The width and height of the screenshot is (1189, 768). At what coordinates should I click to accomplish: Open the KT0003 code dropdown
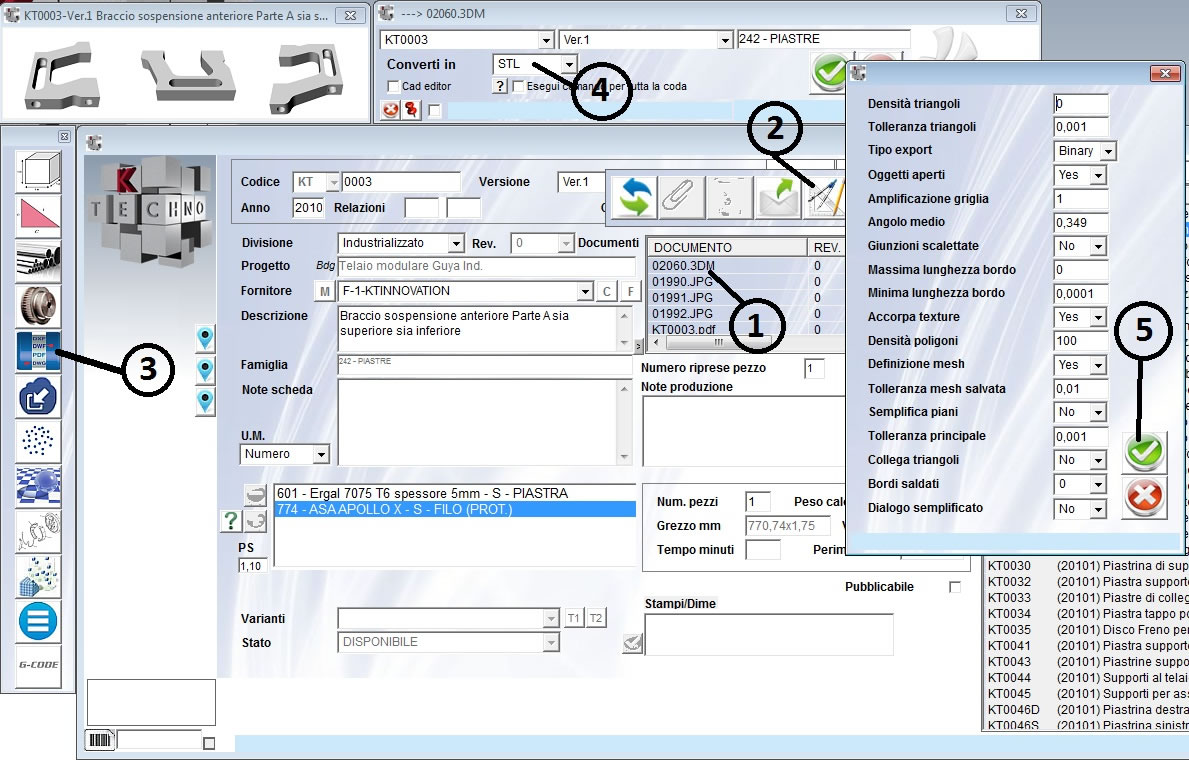[x=546, y=39]
